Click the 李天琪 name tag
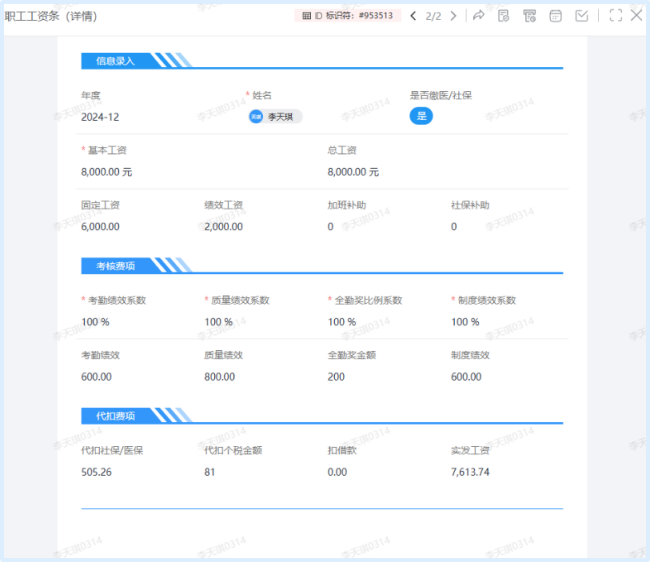651x563 pixels. coord(274,117)
